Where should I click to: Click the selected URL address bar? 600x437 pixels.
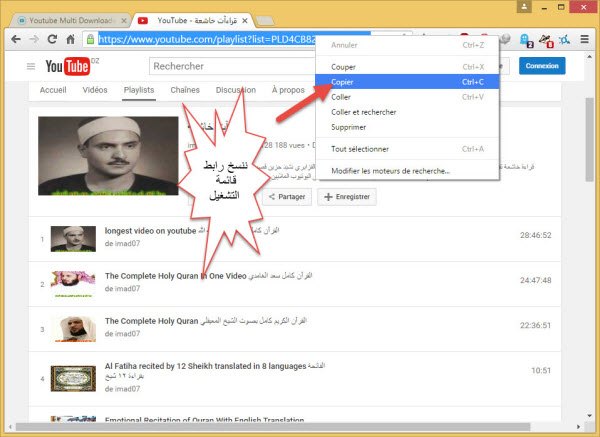pyautogui.click(x=207, y=39)
